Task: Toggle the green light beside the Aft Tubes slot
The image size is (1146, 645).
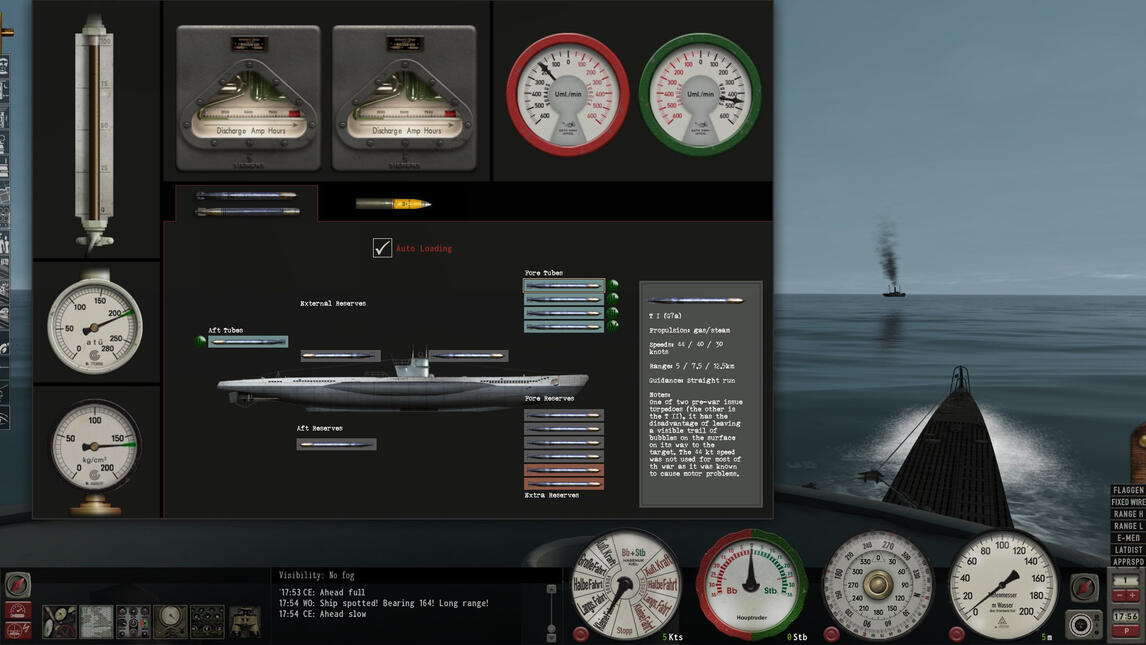Action: click(198, 341)
